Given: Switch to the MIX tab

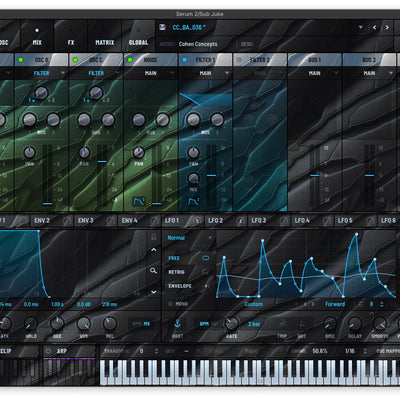Looking at the screenshot, I should (37, 36).
